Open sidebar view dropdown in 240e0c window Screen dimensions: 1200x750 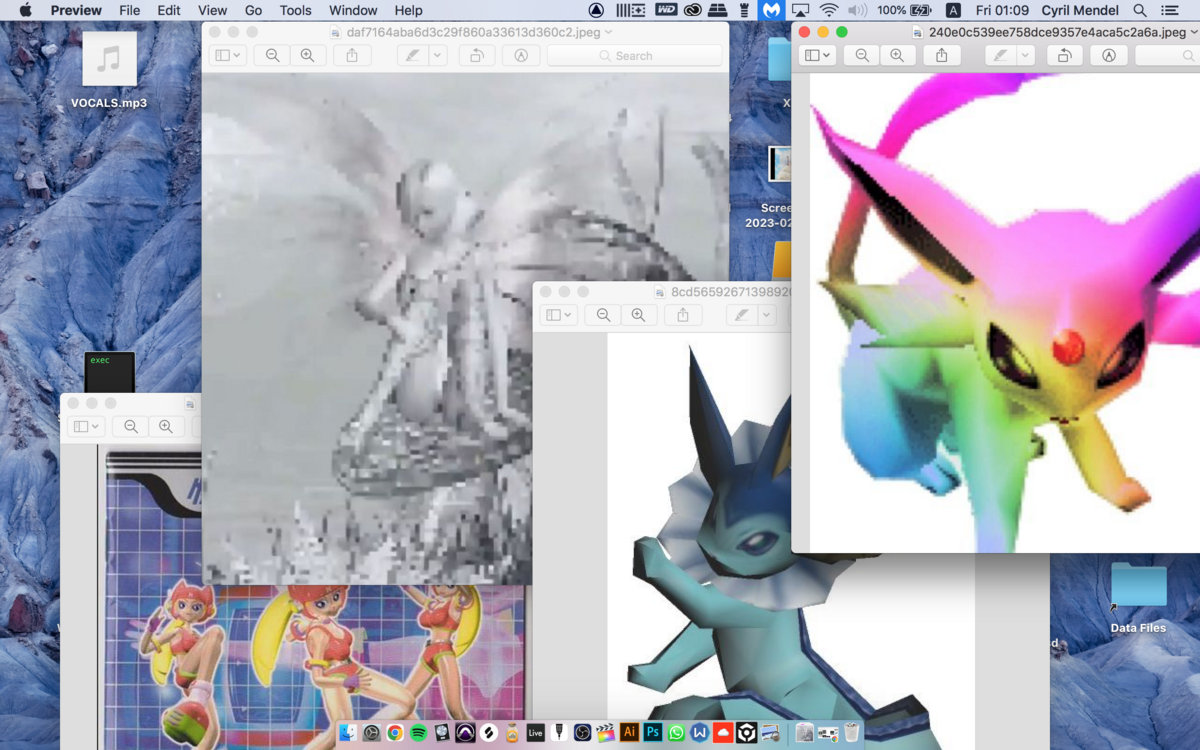pos(818,56)
